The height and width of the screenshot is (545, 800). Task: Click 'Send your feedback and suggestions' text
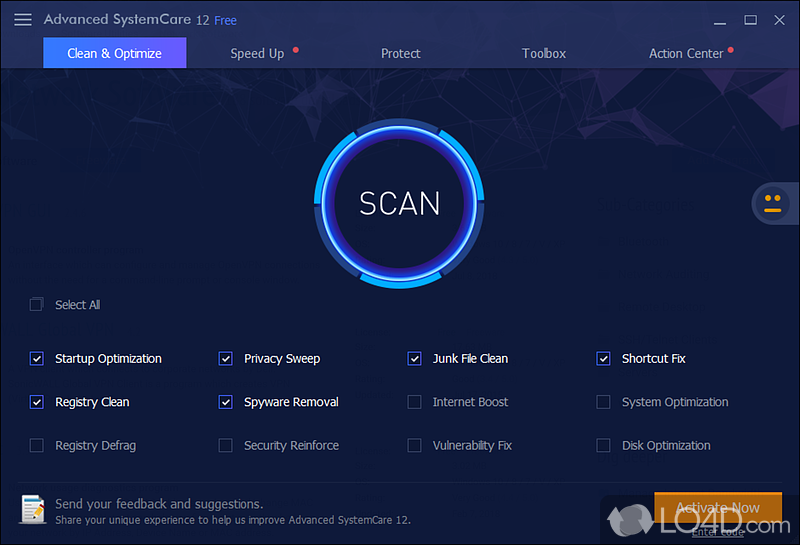coord(159,504)
